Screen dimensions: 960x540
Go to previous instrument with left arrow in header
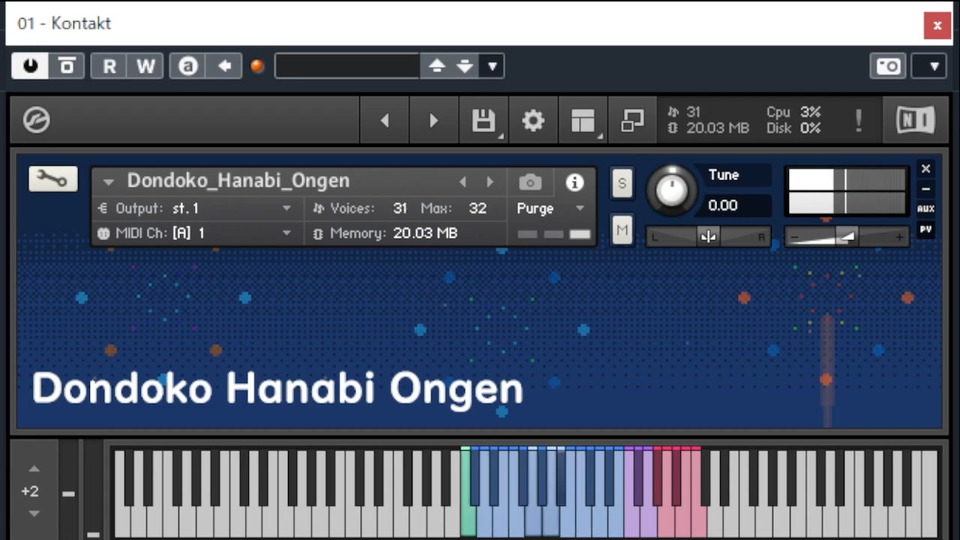(384, 120)
